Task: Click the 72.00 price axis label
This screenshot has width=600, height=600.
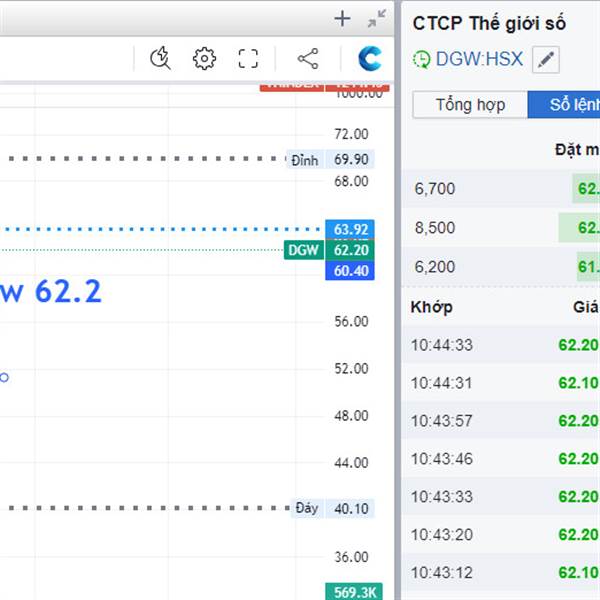Action: (x=351, y=134)
